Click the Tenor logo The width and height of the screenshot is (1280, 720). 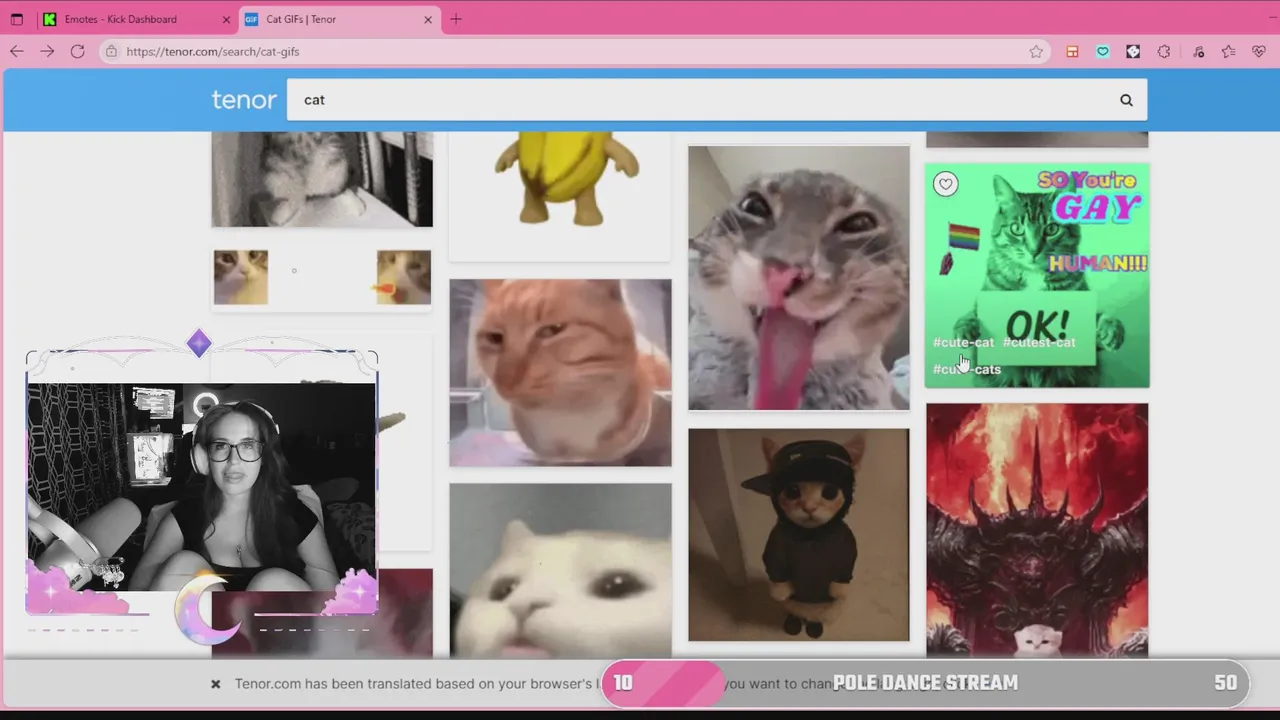(x=244, y=100)
